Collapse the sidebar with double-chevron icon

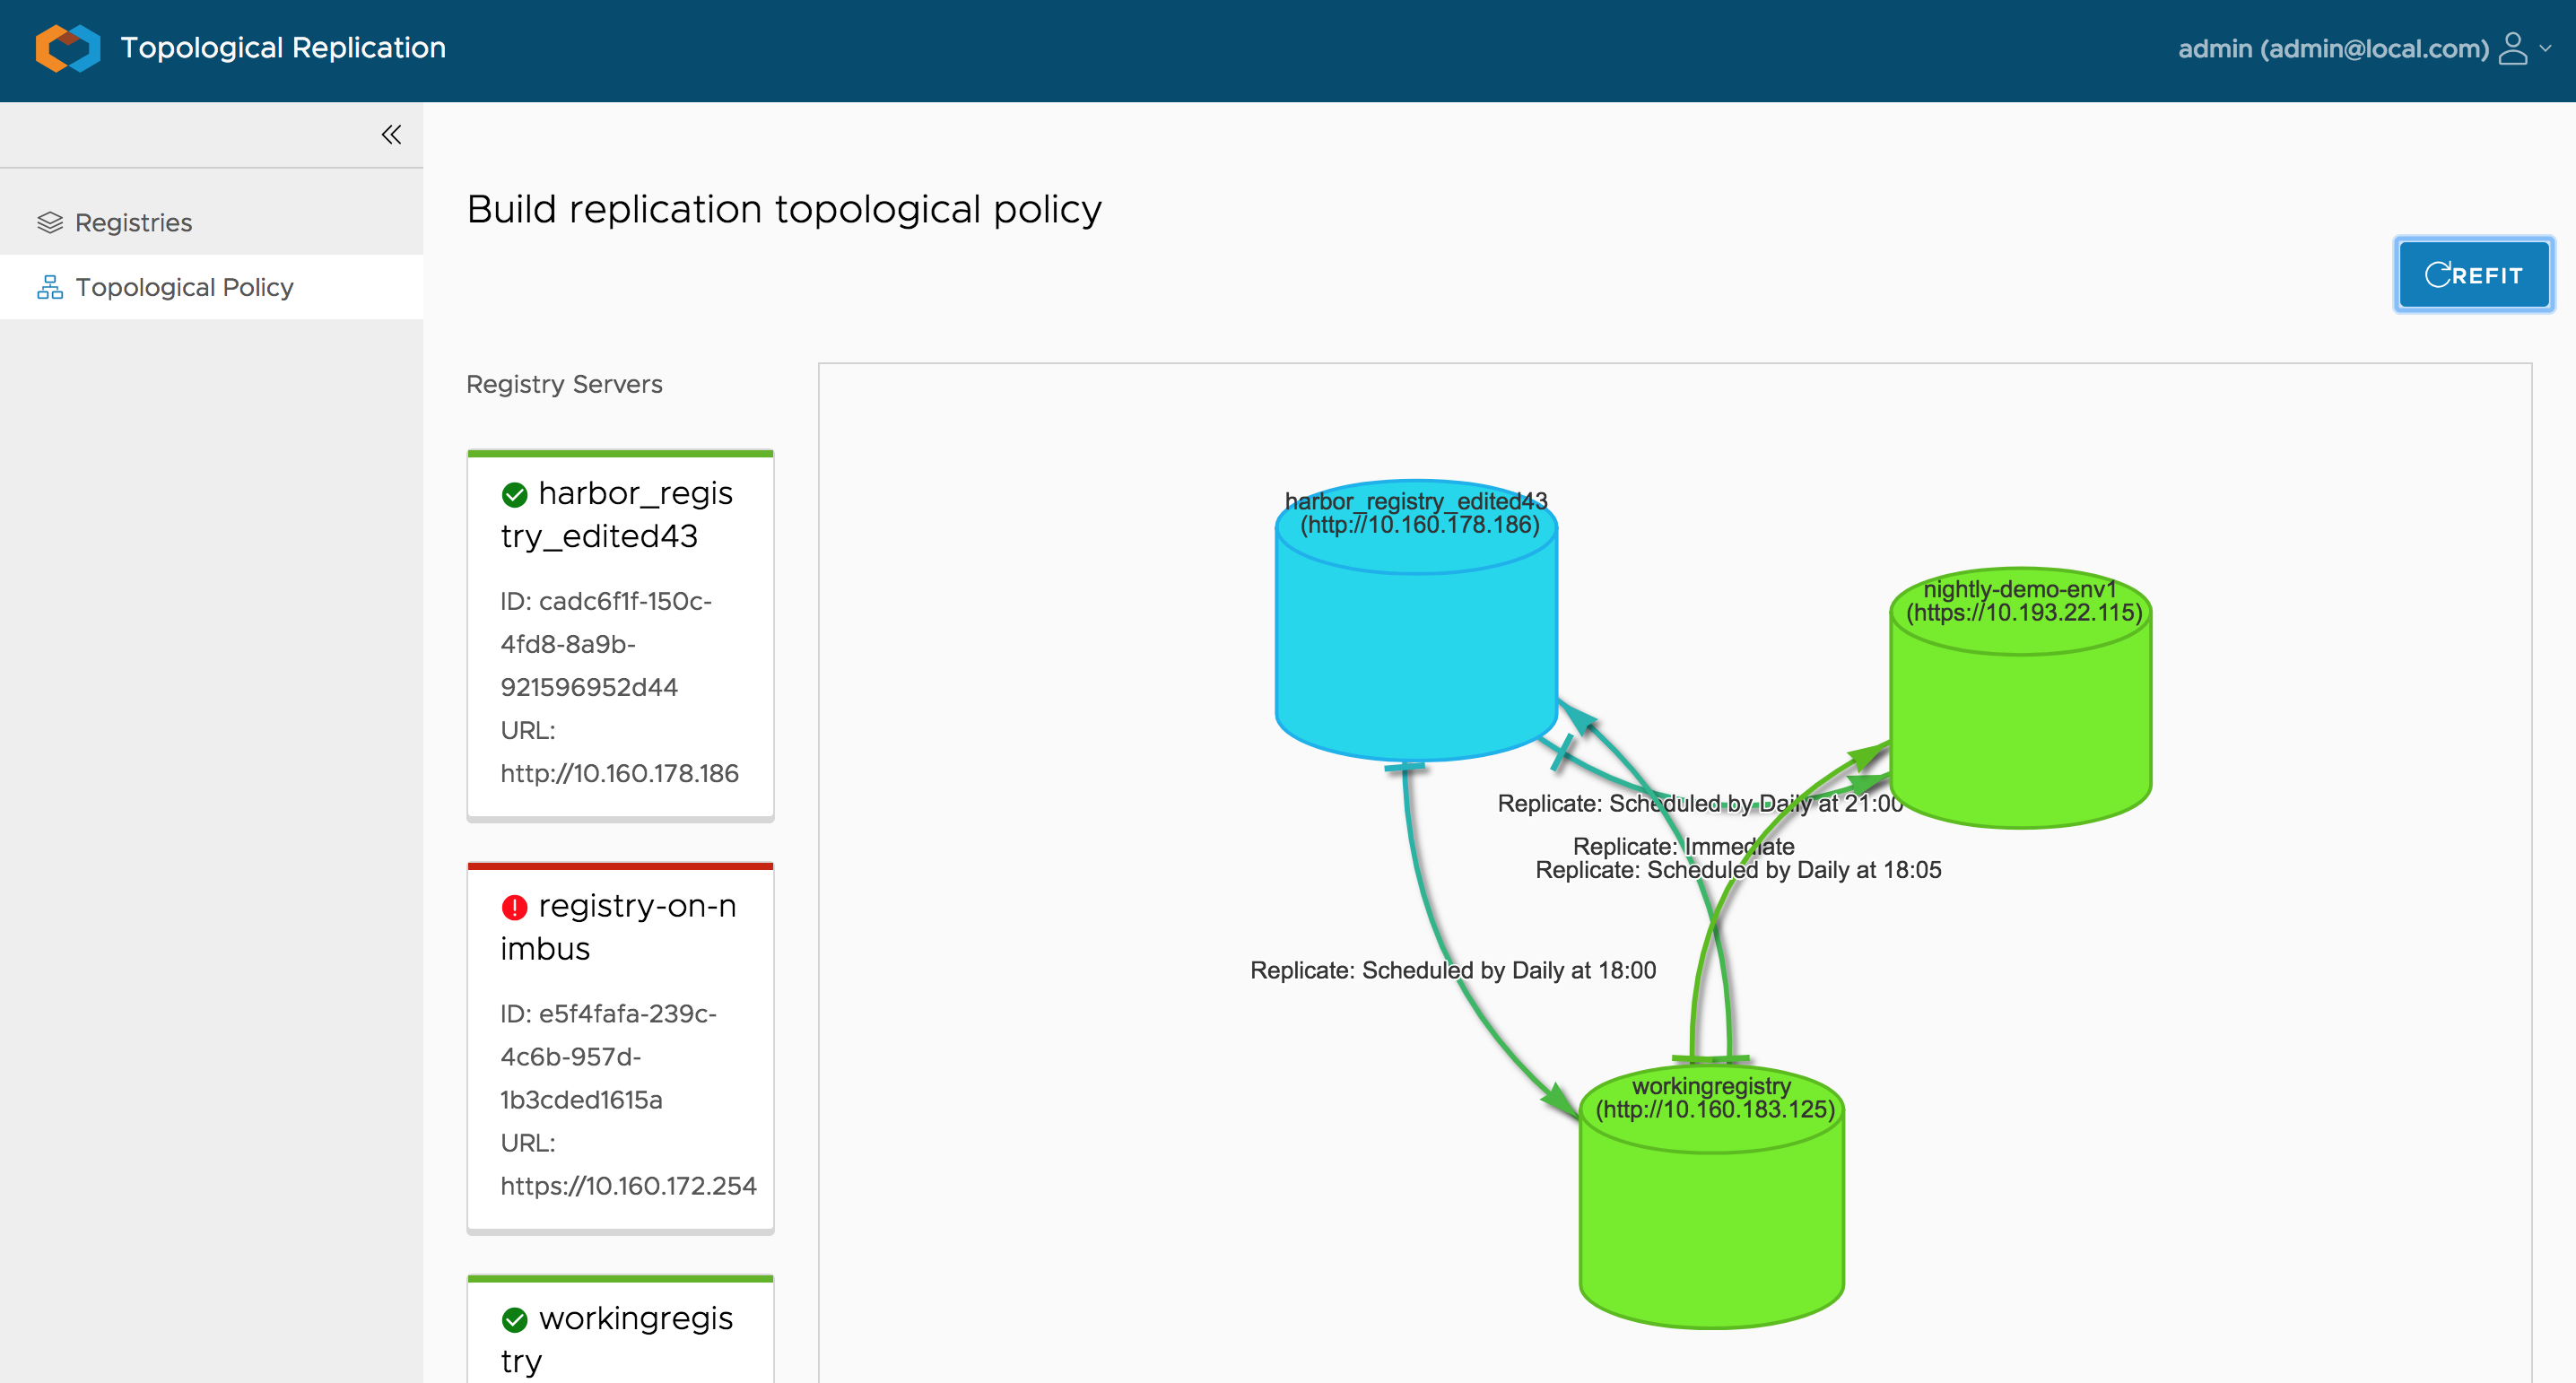click(391, 135)
